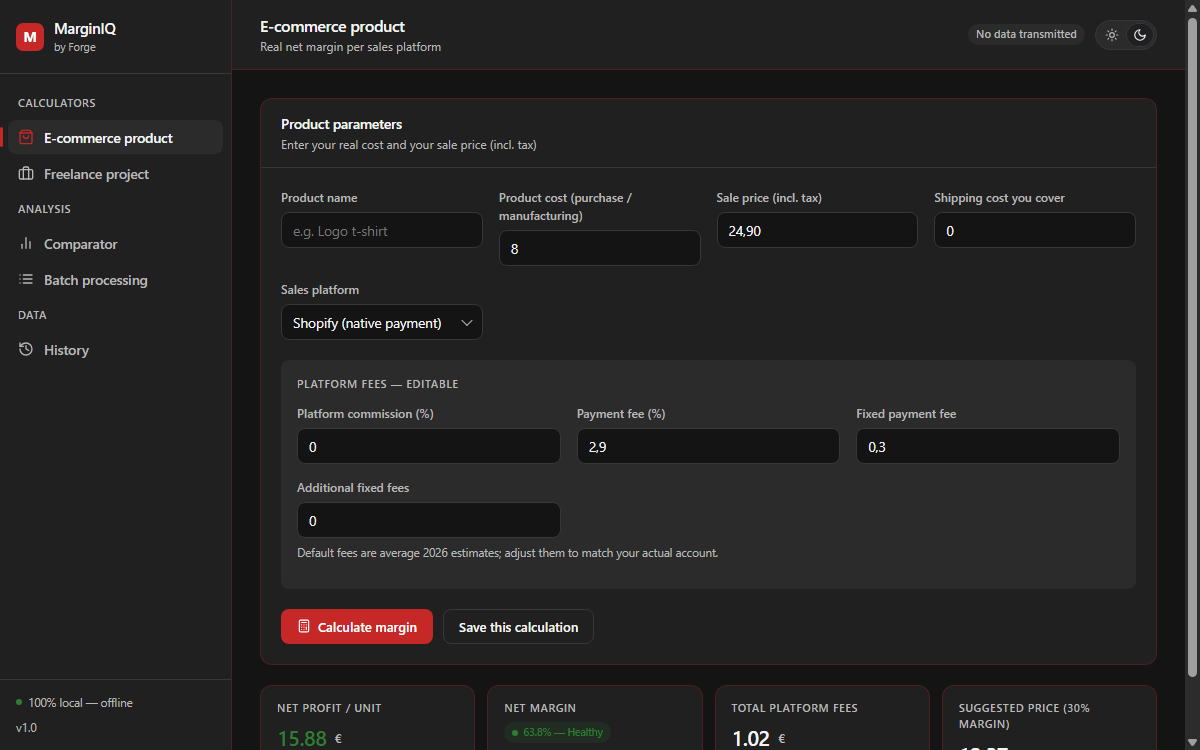Click Save this calculation

[x=518, y=627]
